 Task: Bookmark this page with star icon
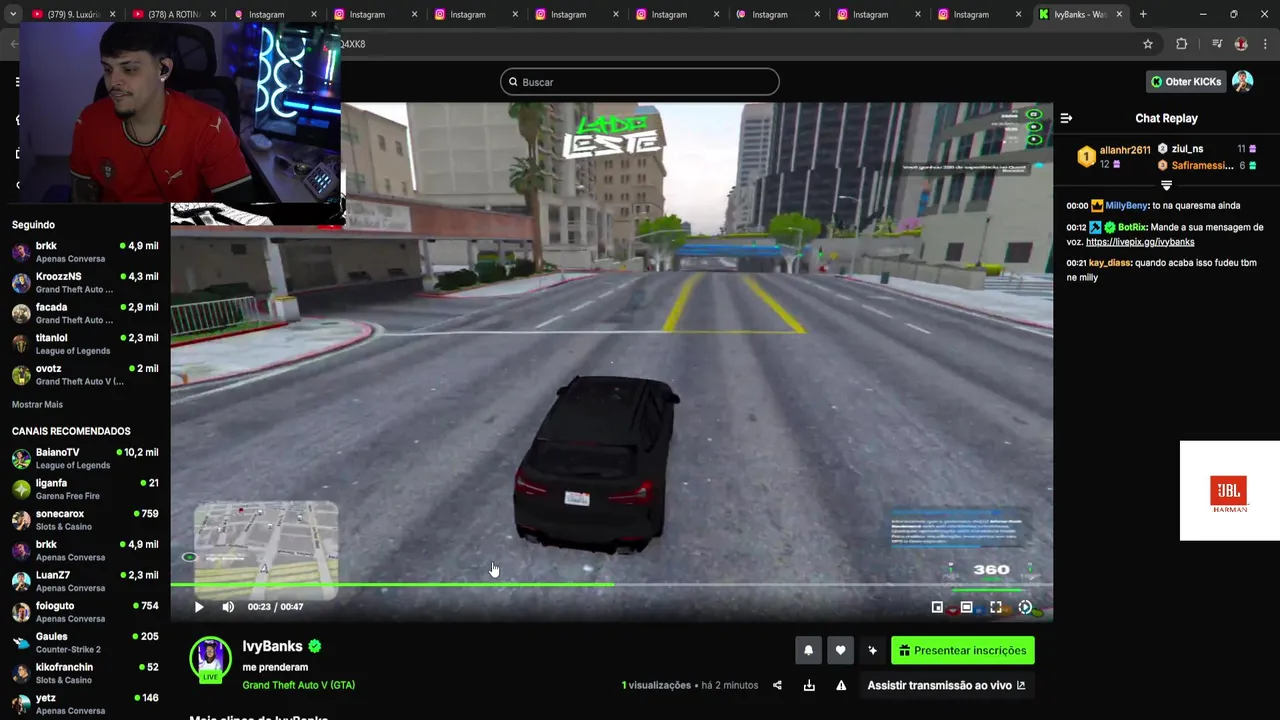tap(1148, 44)
